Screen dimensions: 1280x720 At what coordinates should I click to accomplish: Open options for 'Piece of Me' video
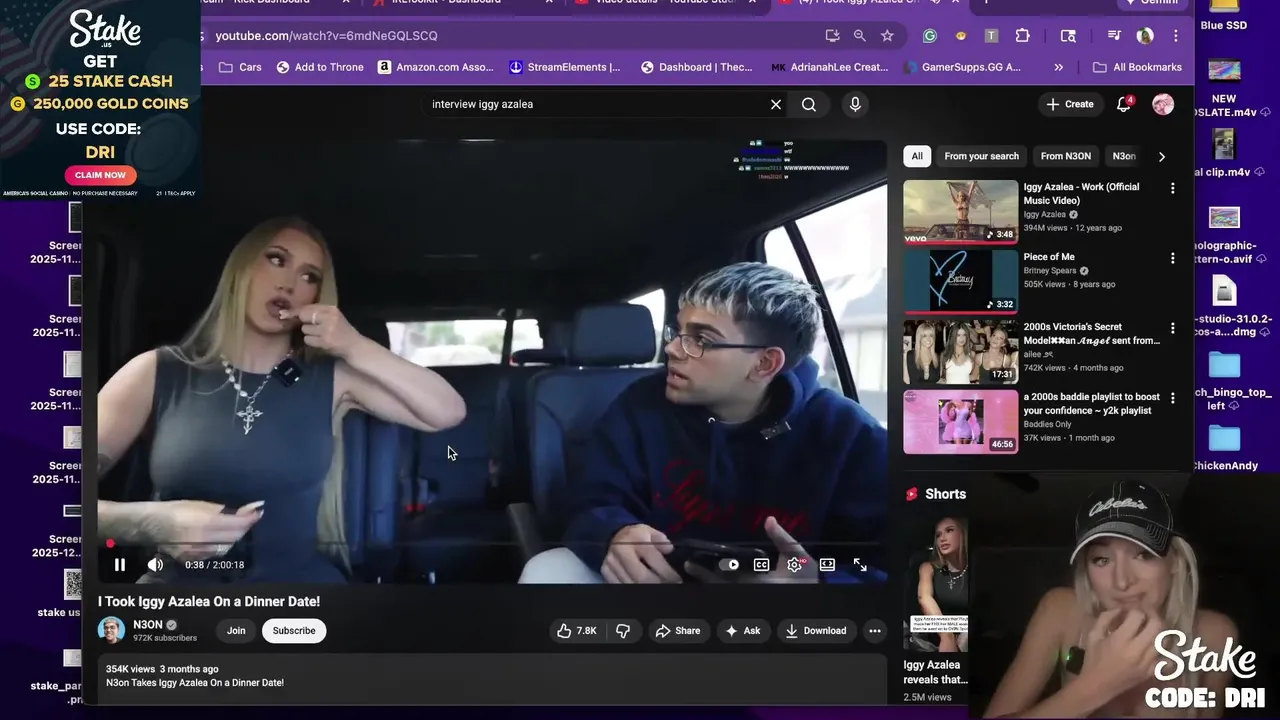[x=1173, y=258]
